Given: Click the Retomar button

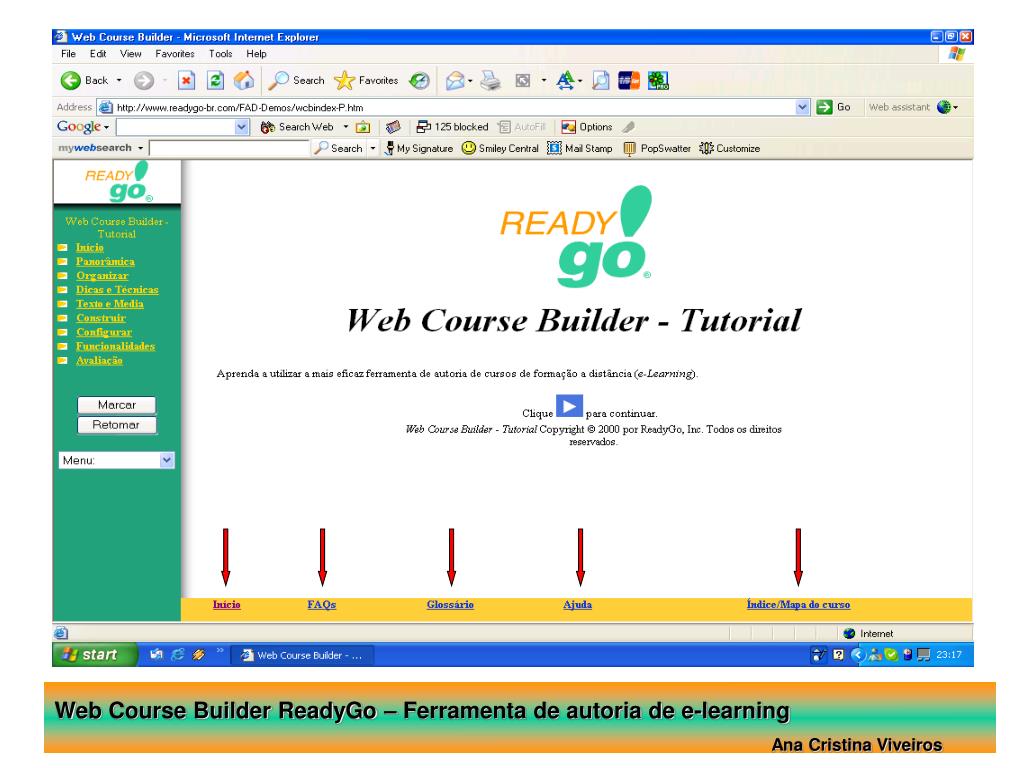Looking at the screenshot, I should tap(117, 425).
